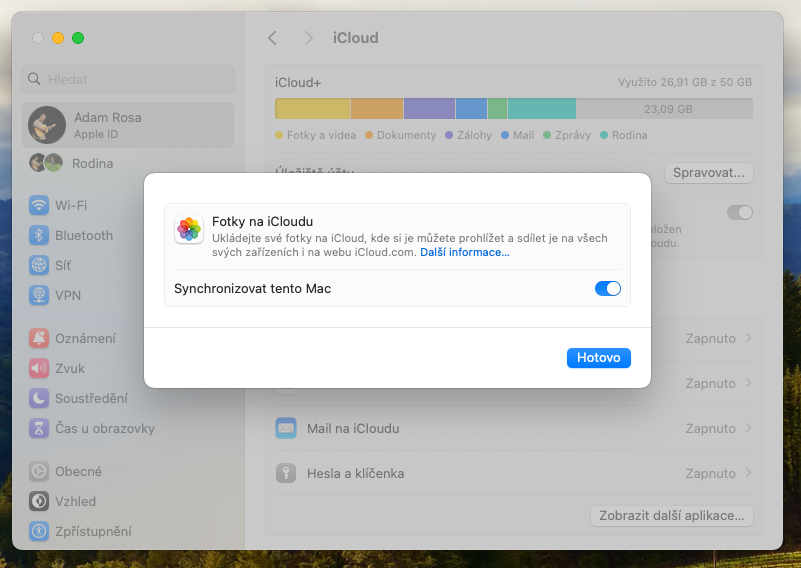This screenshot has width=801, height=568.
Task: Open Oznámení notifications pane
Action: click(x=84, y=338)
